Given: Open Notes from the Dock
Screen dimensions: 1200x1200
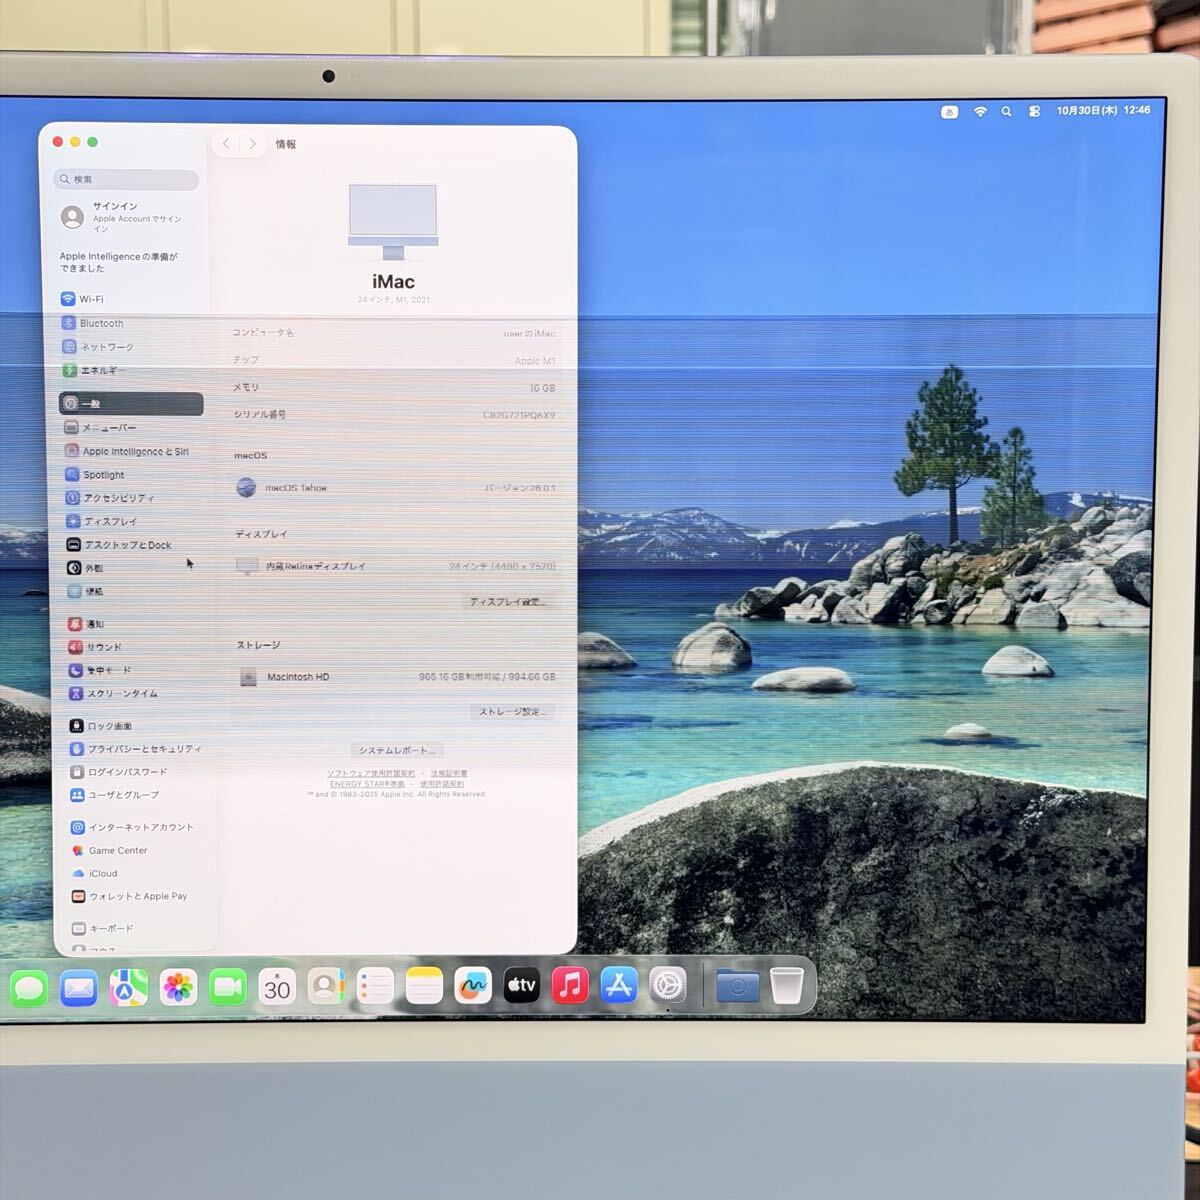Looking at the screenshot, I should [x=424, y=987].
